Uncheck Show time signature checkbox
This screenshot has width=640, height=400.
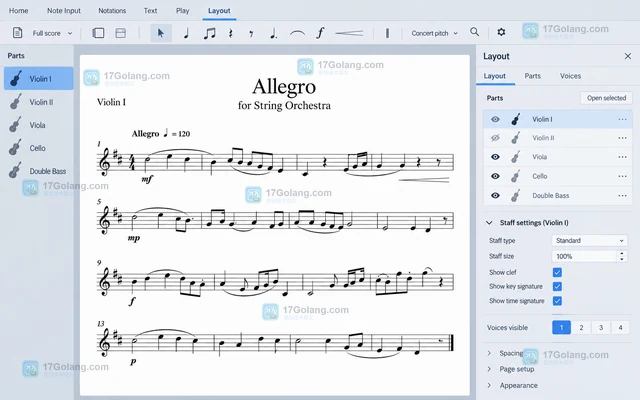pos(557,301)
